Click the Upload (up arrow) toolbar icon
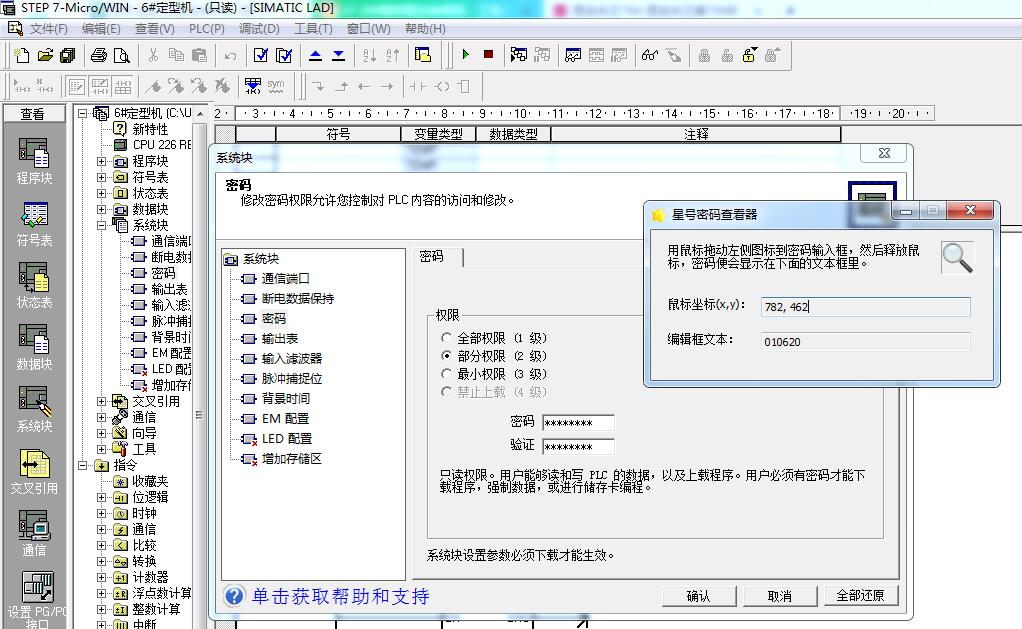The width and height of the screenshot is (1022, 629). coord(316,55)
